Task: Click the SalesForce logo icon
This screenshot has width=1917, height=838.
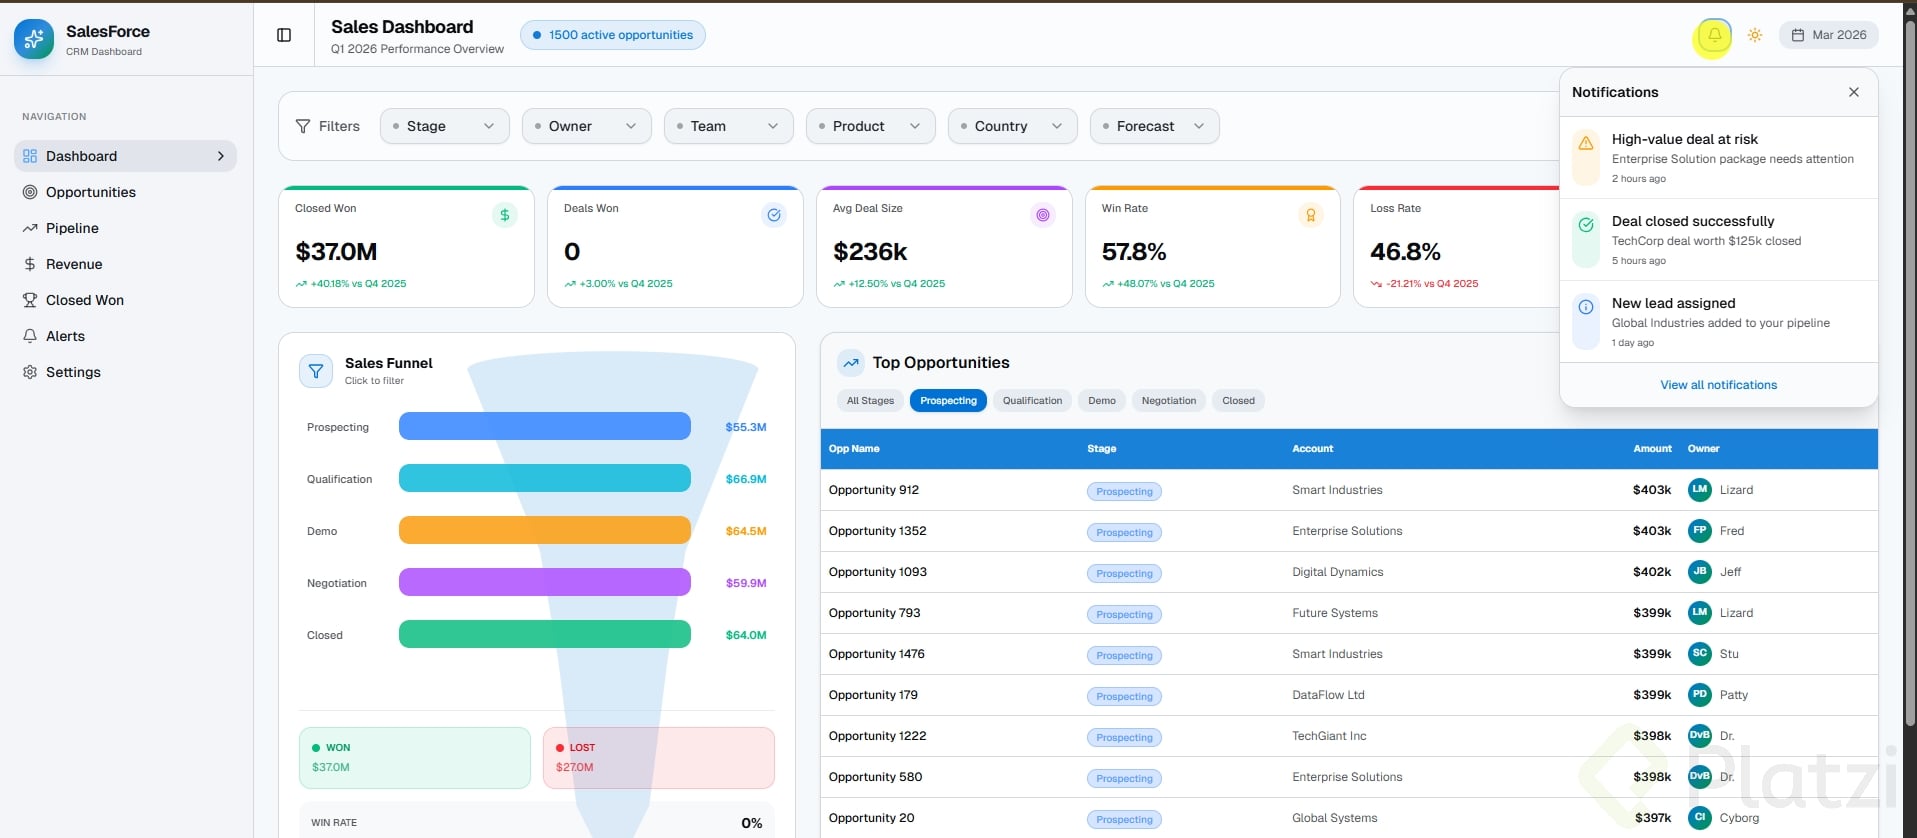Action: tap(34, 39)
